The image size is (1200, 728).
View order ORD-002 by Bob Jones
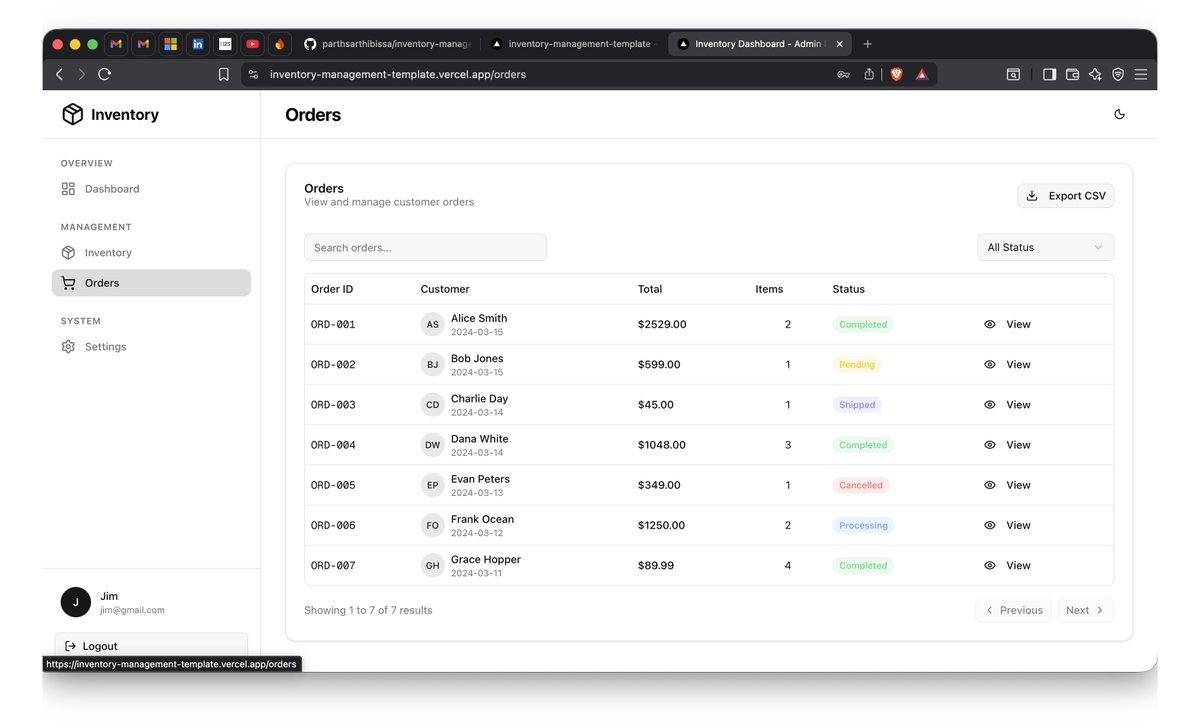tap(1007, 365)
